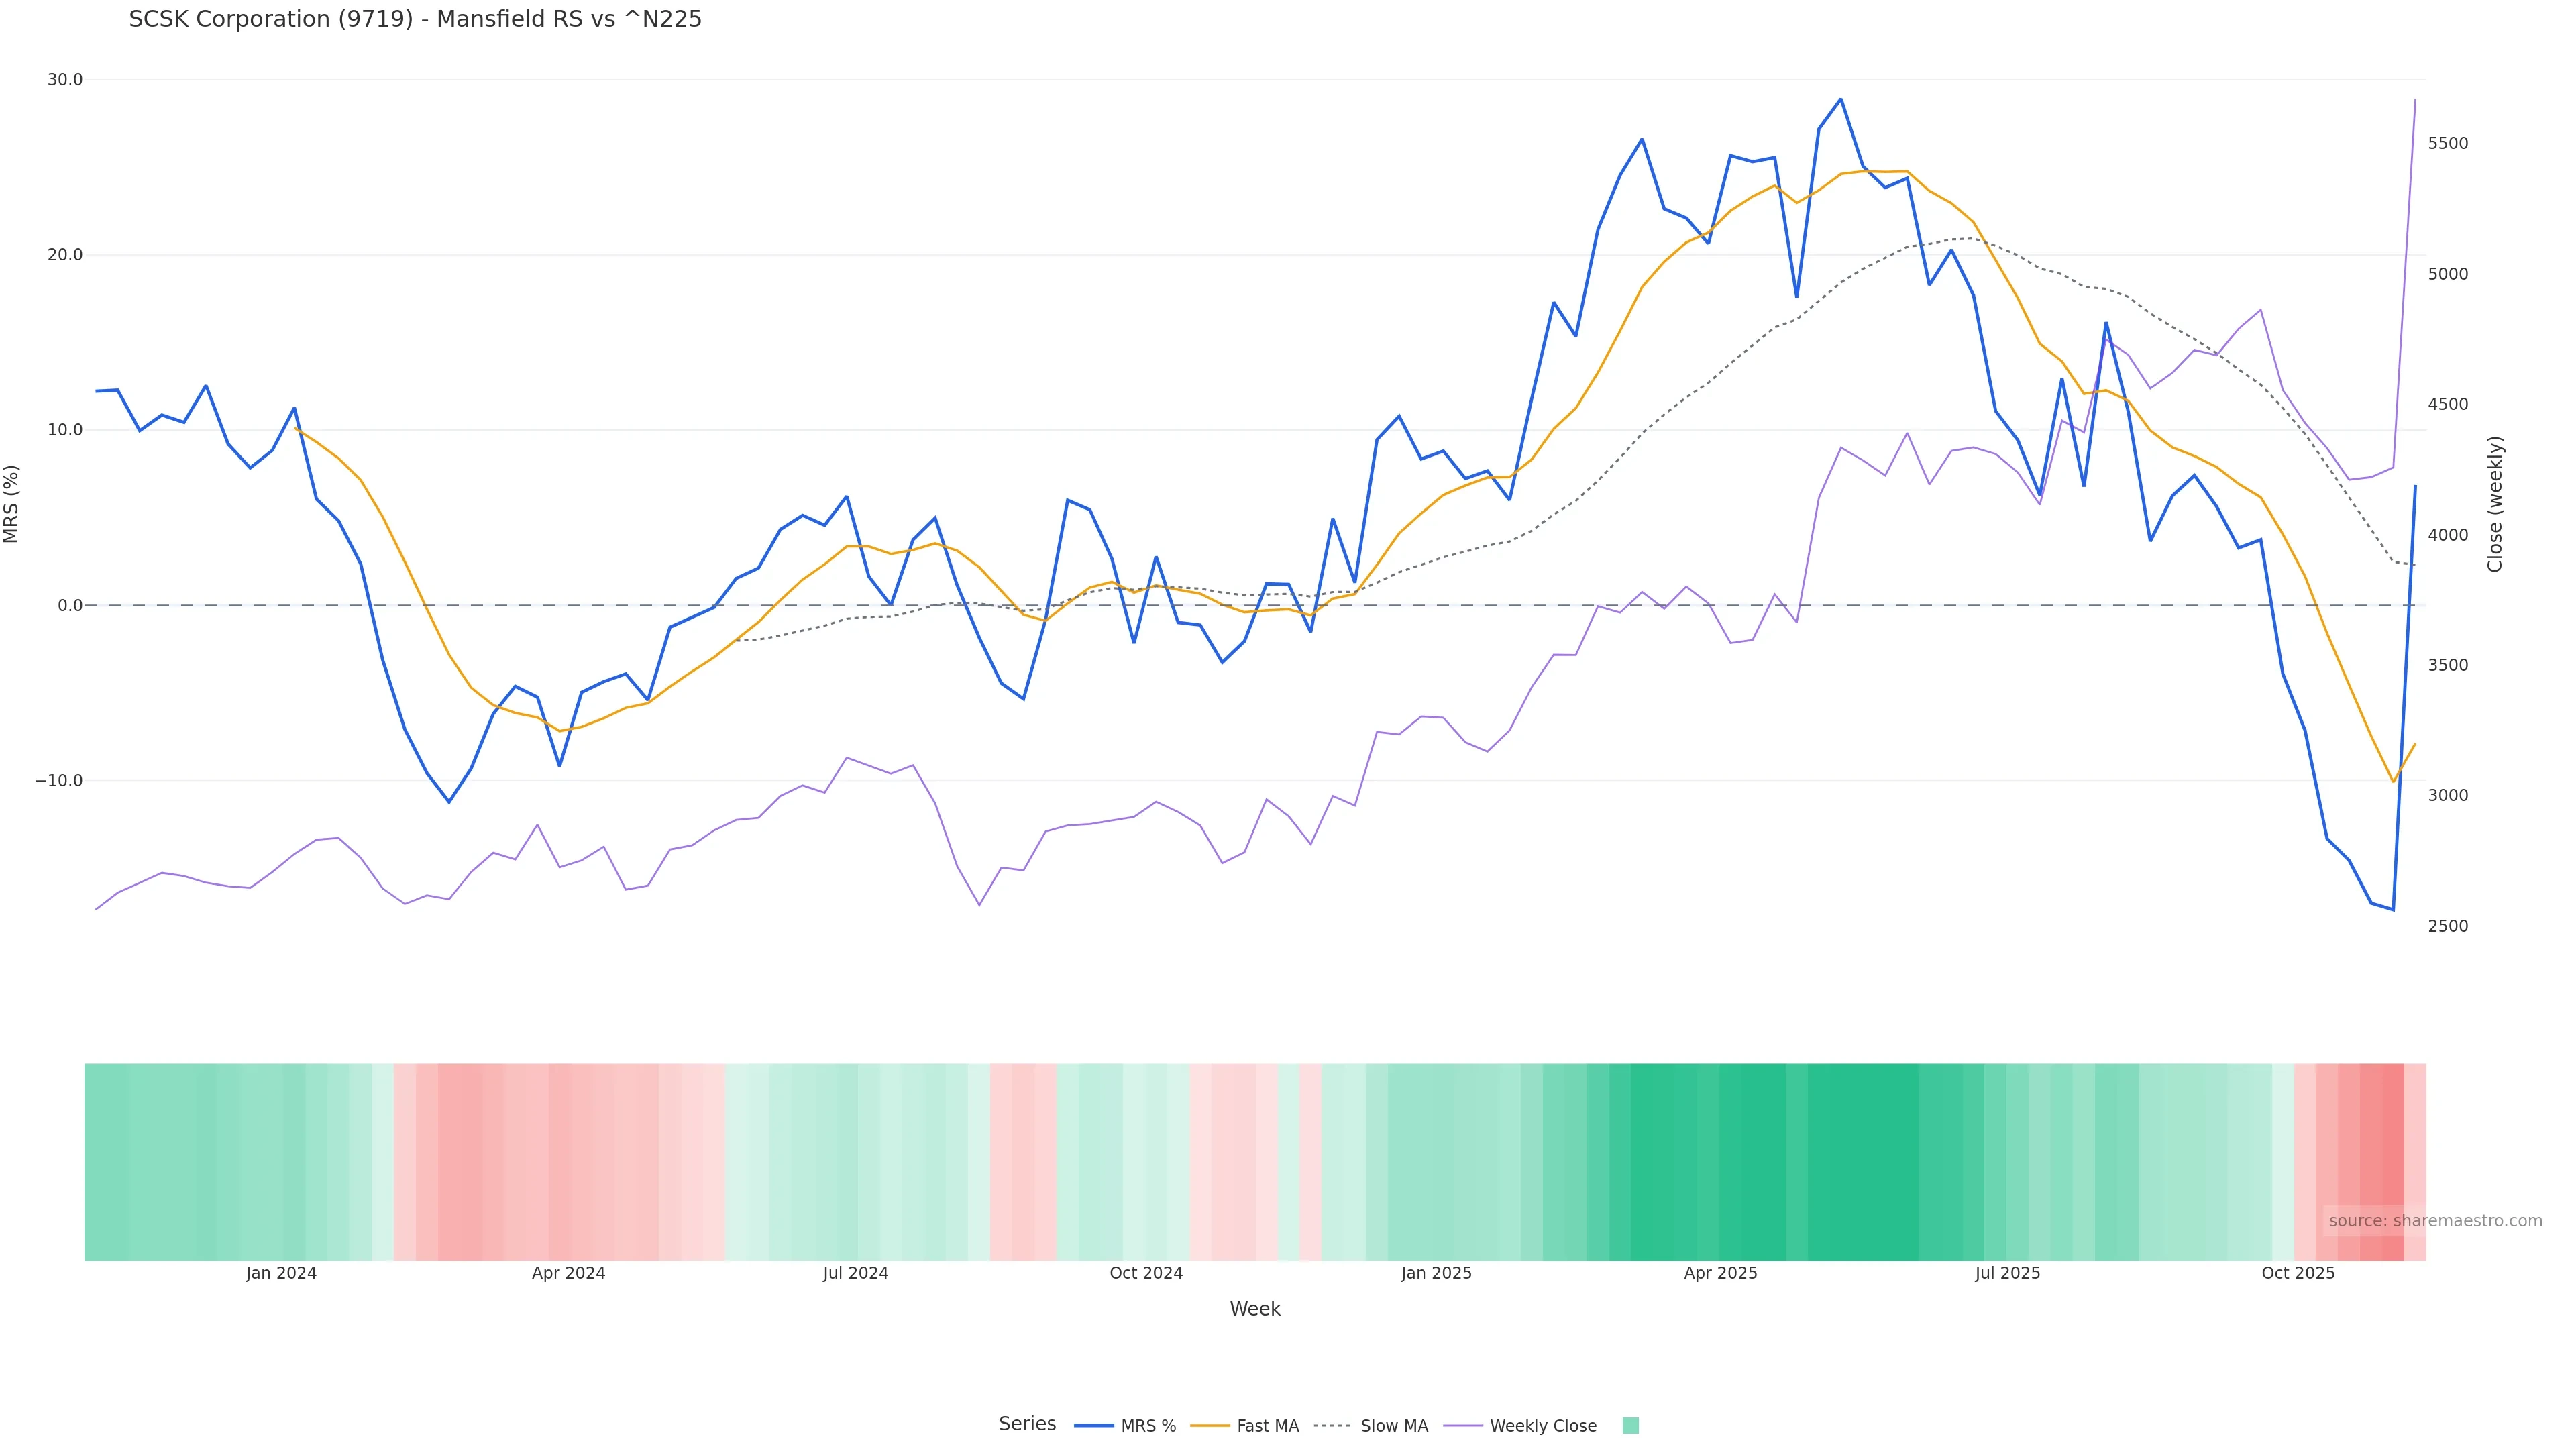This screenshot has height=1449, width=2576.
Task: Click the 30.0 tick on MRS axis
Action: click(x=65, y=80)
